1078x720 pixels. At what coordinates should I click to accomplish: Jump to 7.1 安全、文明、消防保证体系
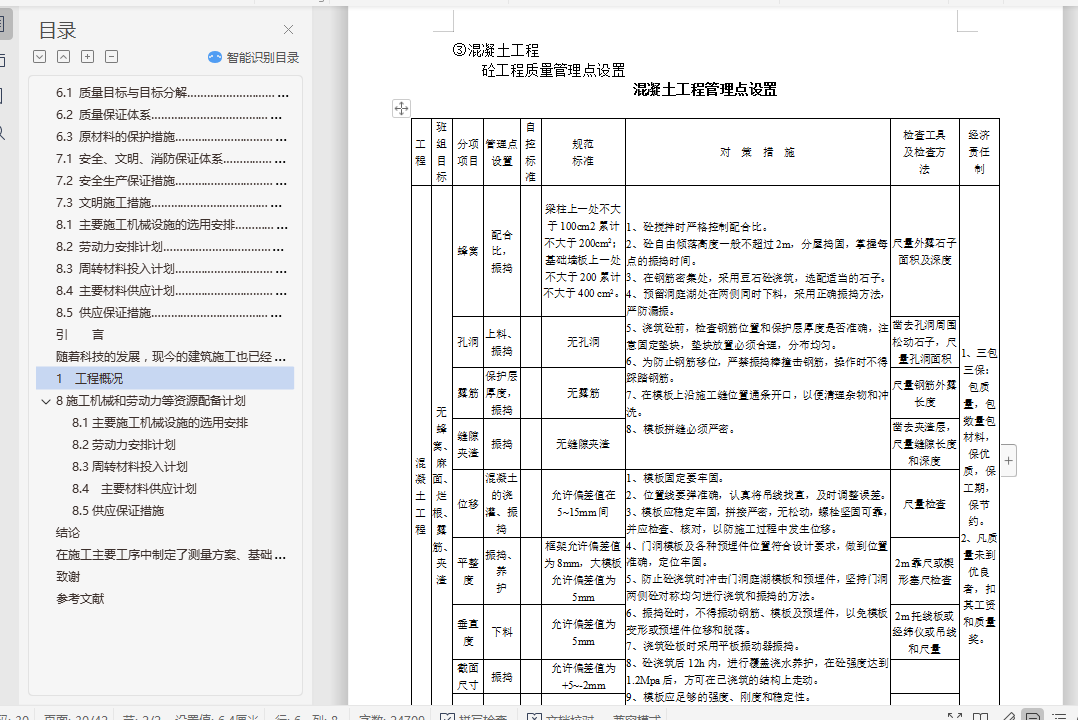171,159
